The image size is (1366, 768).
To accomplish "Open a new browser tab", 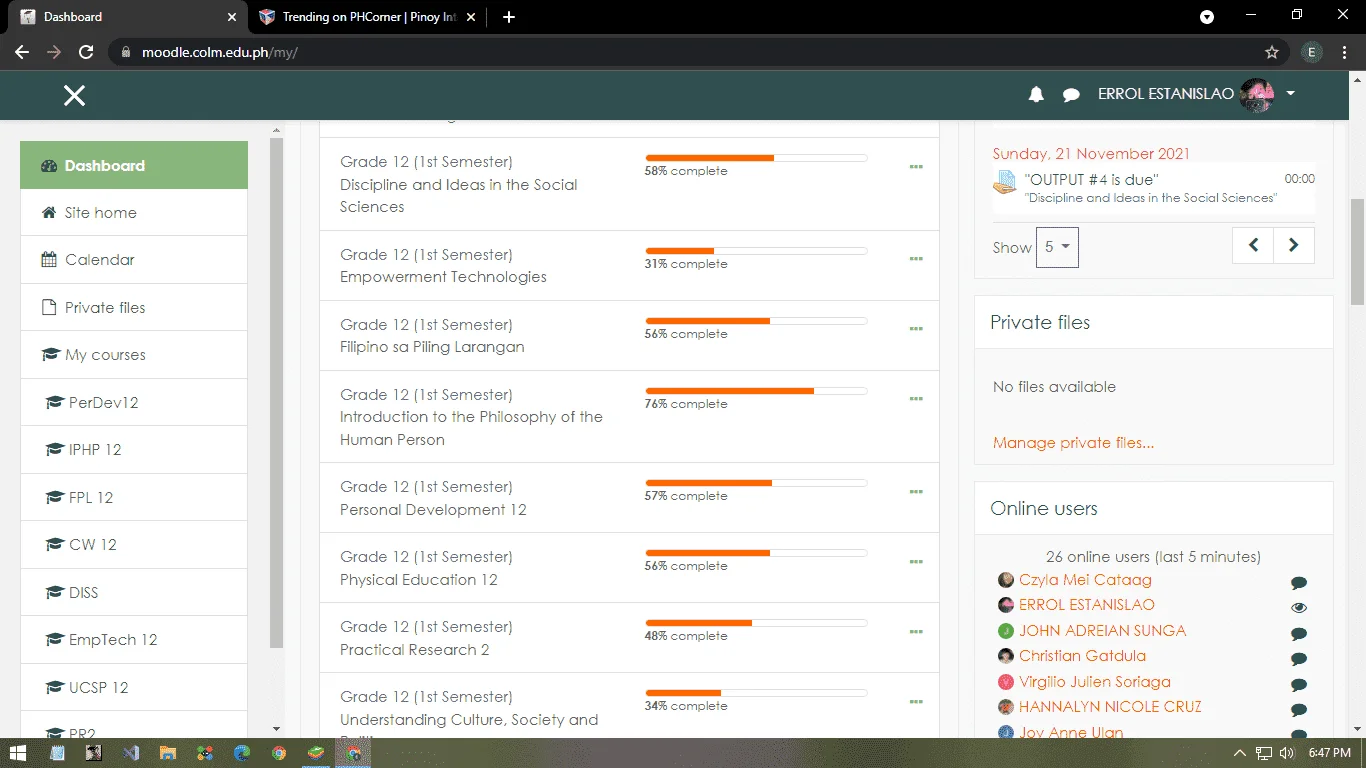I will [509, 17].
